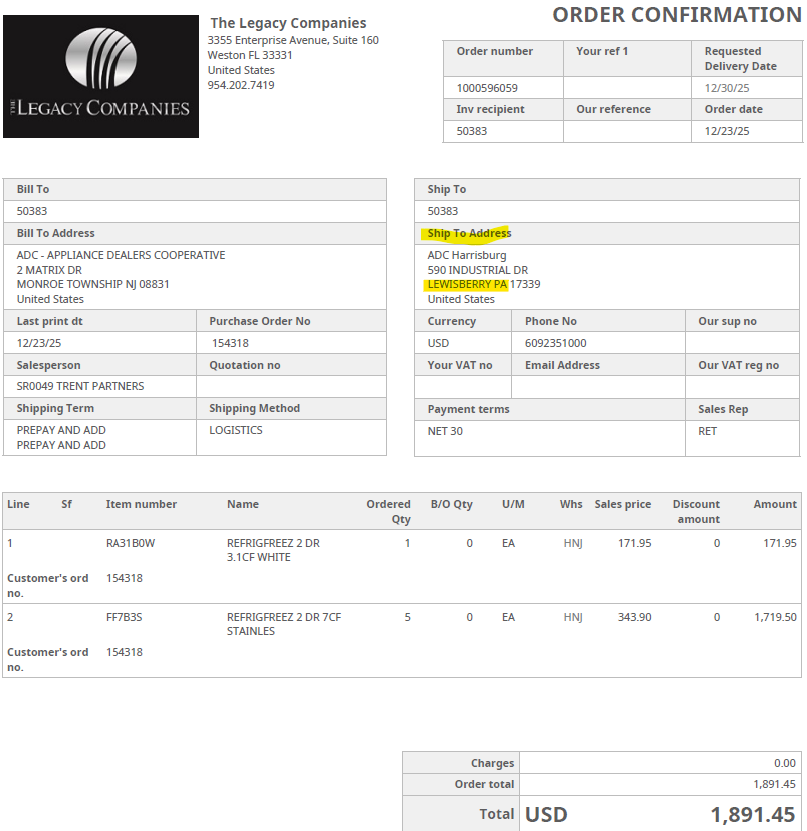Viewport: 807px width, 831px height.
Task: Click salesperson SR0049 TRENT PARTNERS
Action: [x=80, y=386]
